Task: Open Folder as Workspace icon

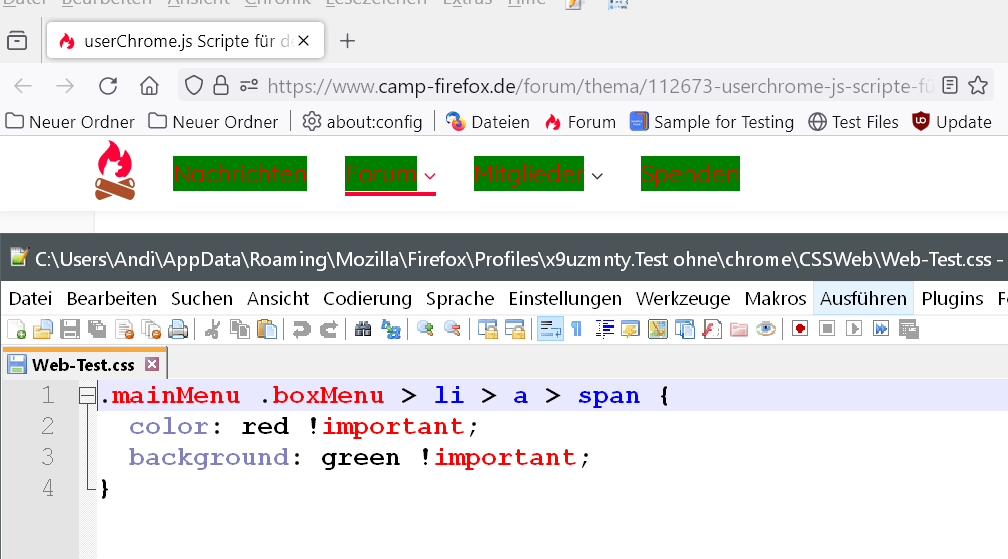Action: [x=739, y=330]
